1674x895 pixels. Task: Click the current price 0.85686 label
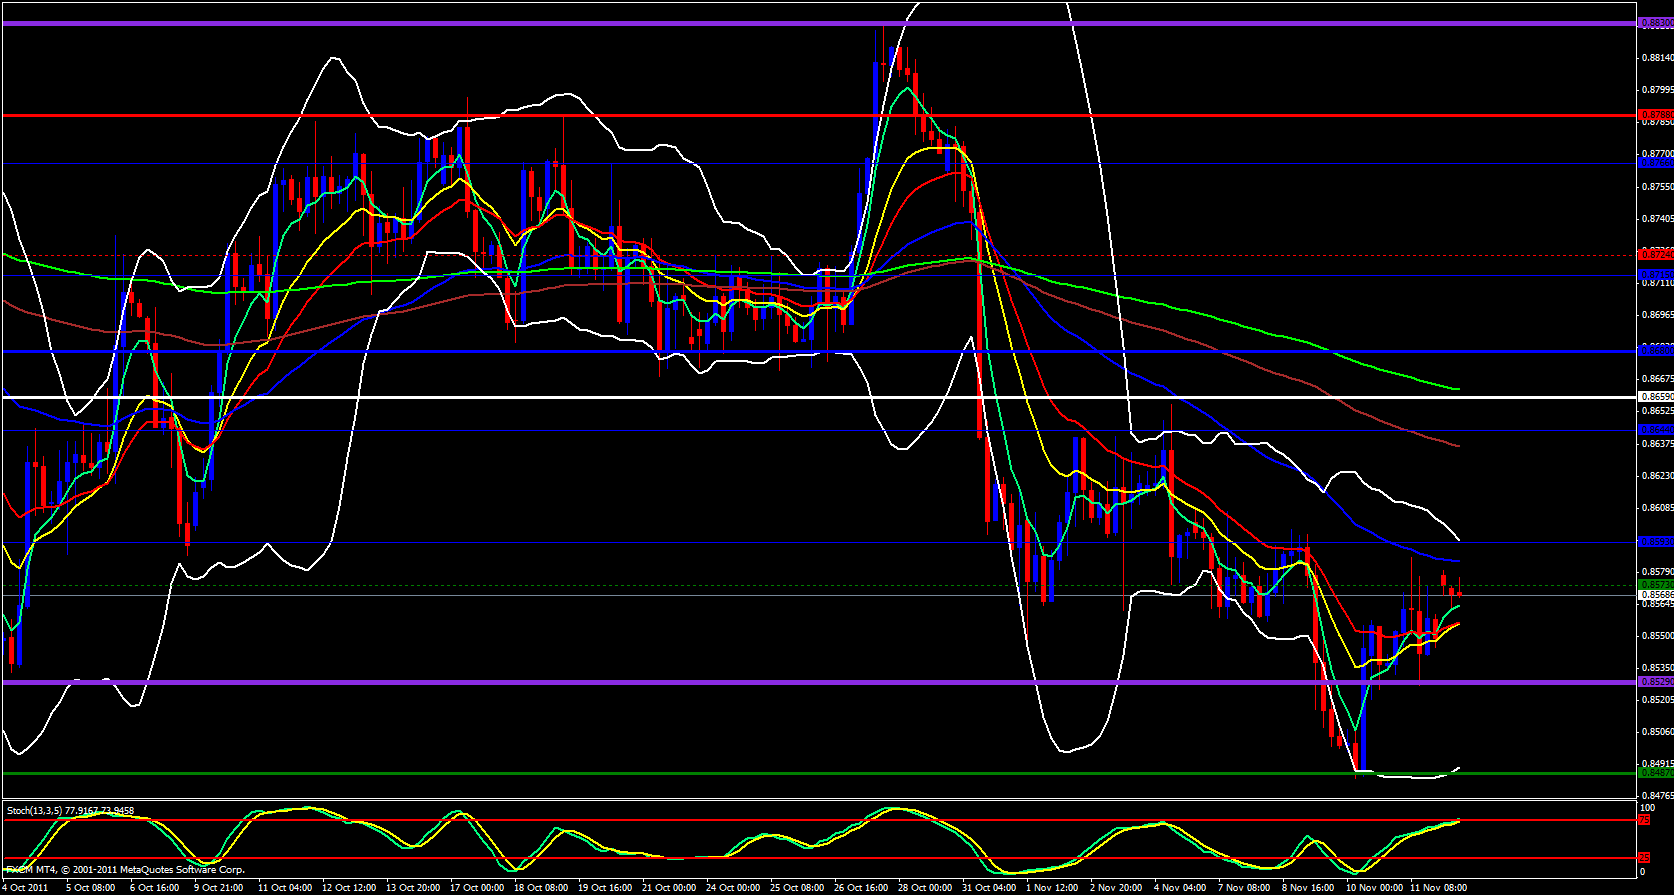pos(1655,595)
